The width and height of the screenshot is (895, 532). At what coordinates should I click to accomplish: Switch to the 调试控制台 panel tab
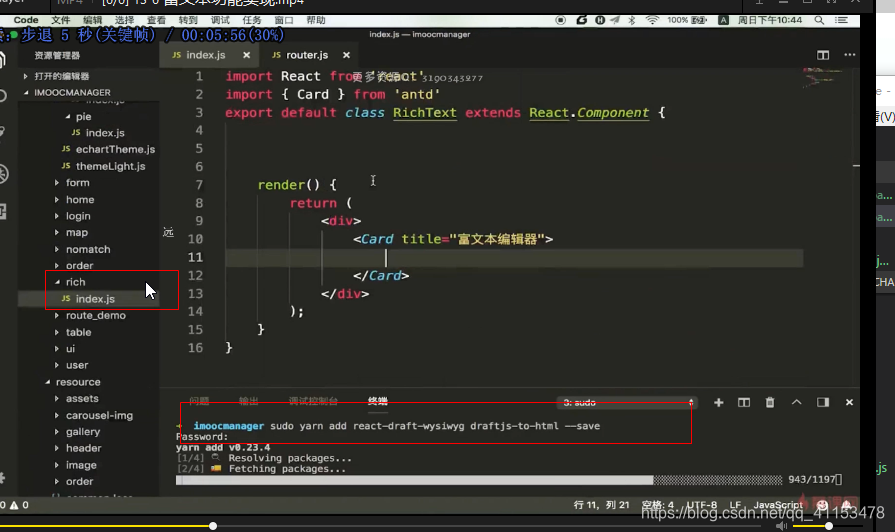pyautogui.click(x=313, y=401)
